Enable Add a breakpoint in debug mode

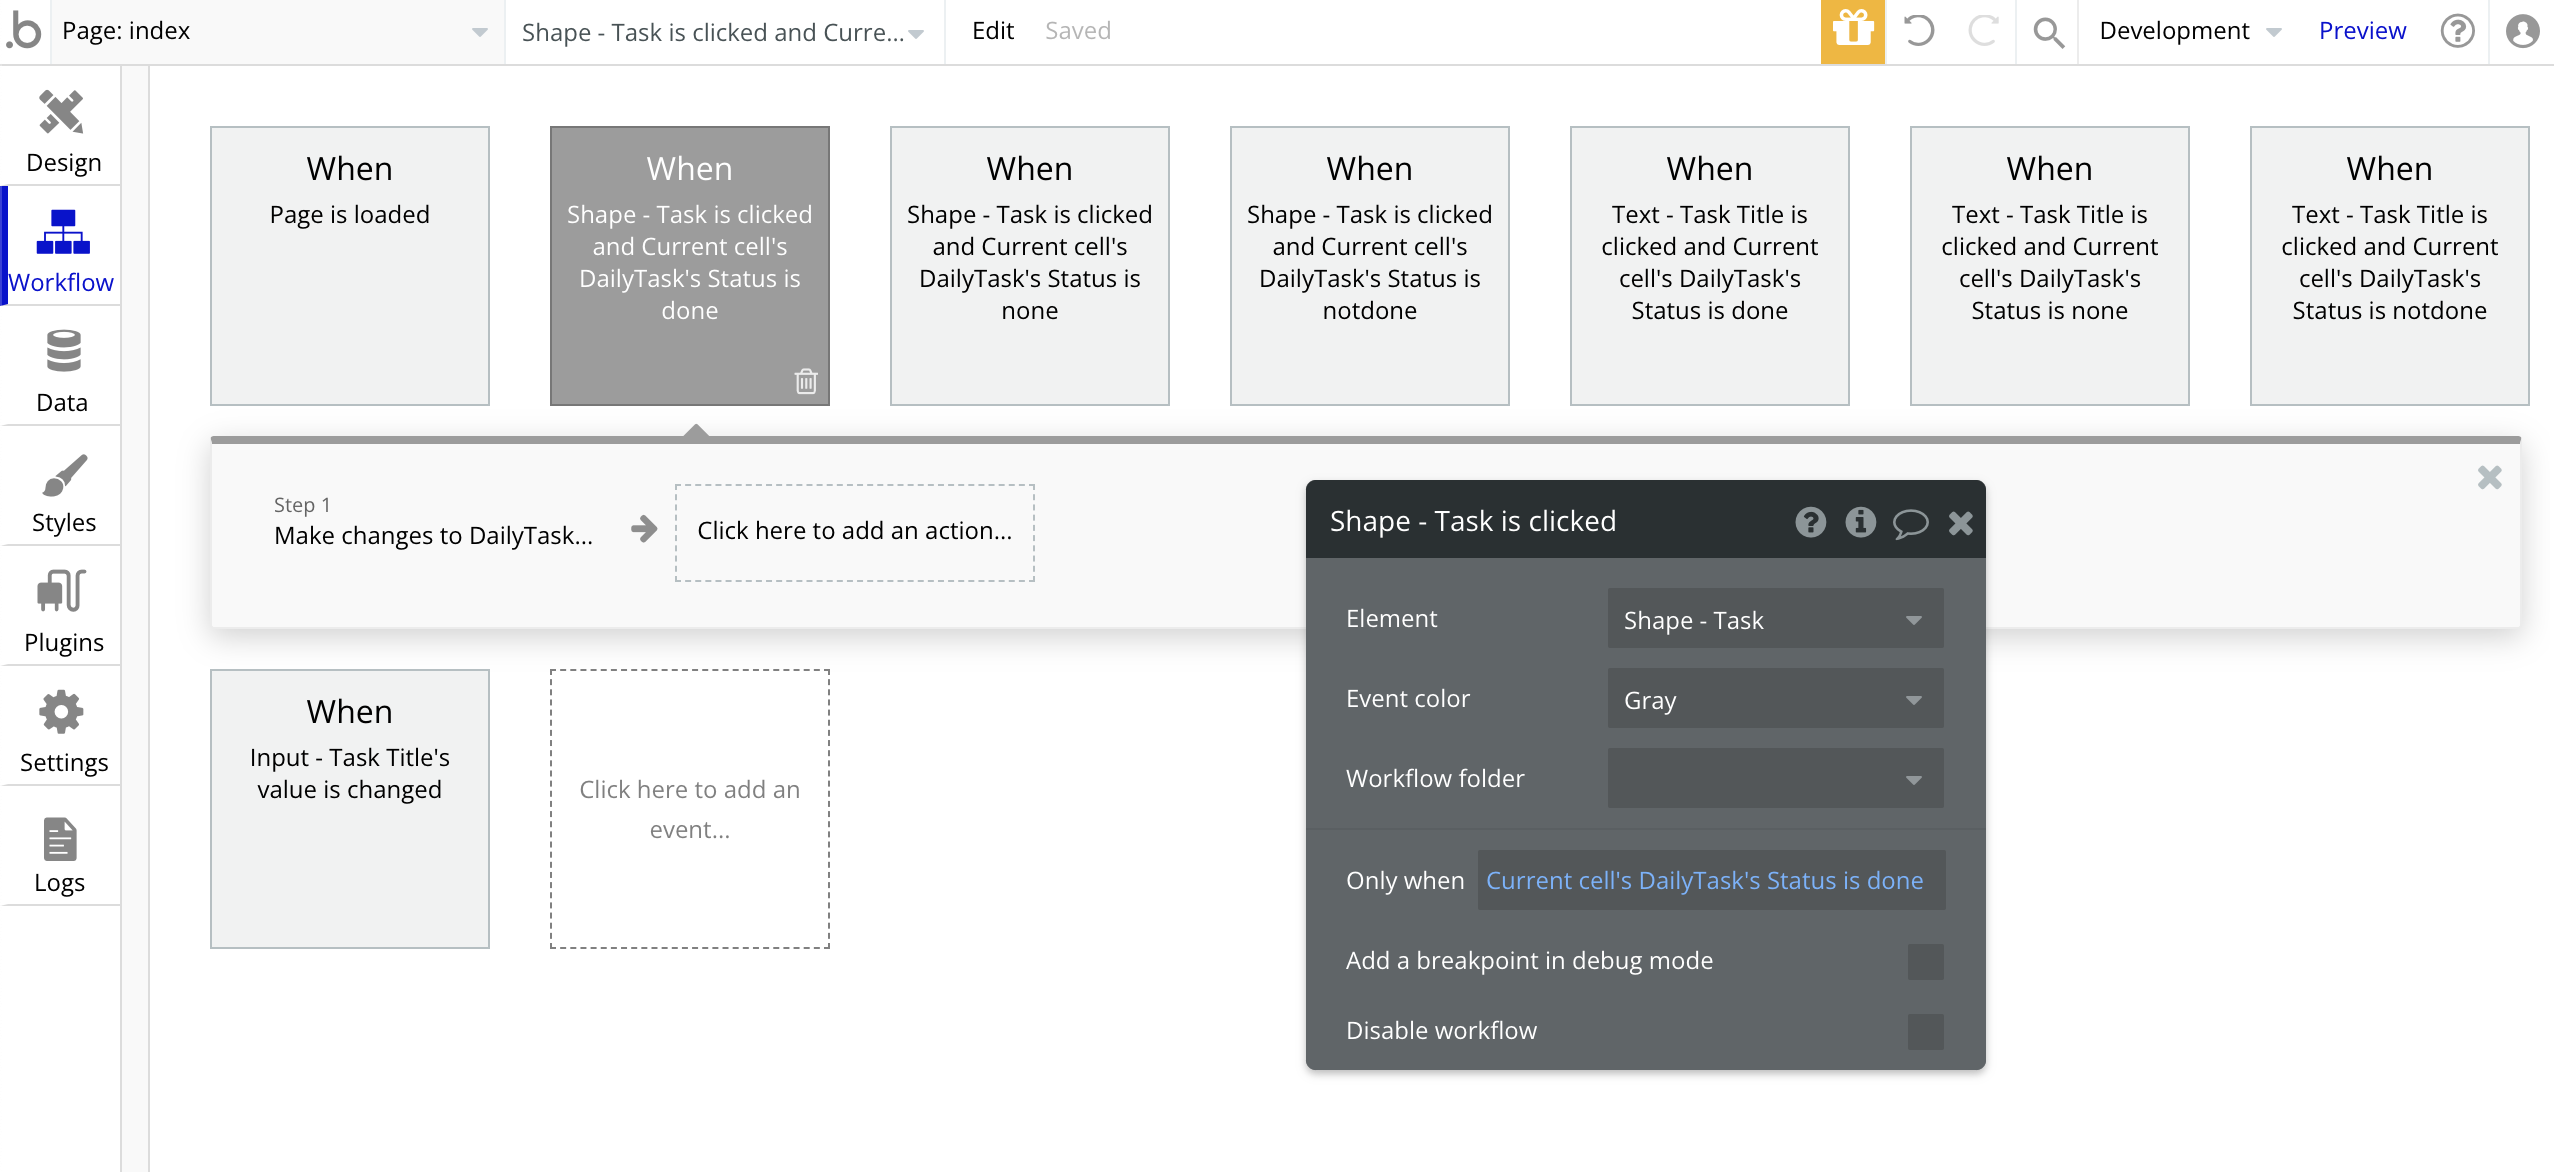(1925, 961)
